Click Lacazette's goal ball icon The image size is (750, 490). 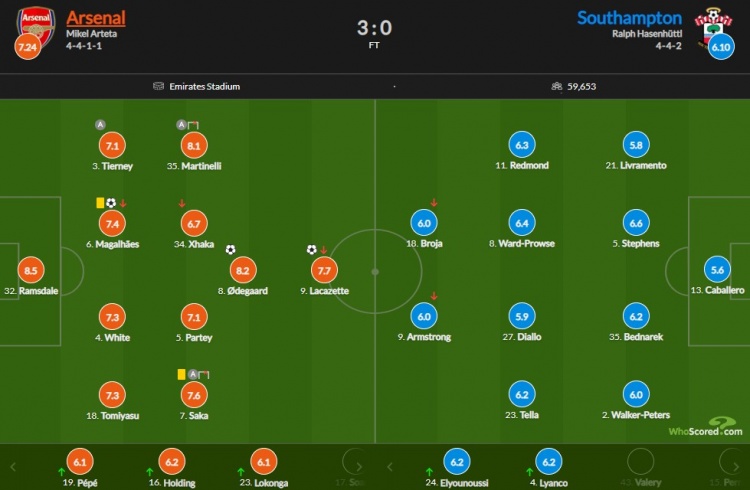coord(311,249)
